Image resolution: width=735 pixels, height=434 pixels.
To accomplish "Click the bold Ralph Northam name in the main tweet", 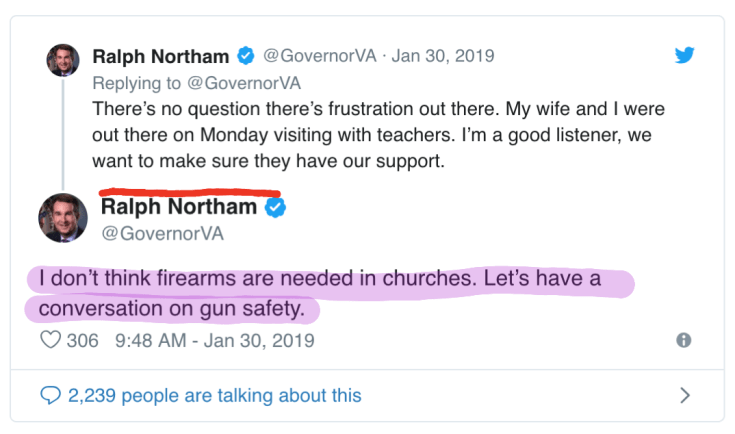I will point(179,207).
